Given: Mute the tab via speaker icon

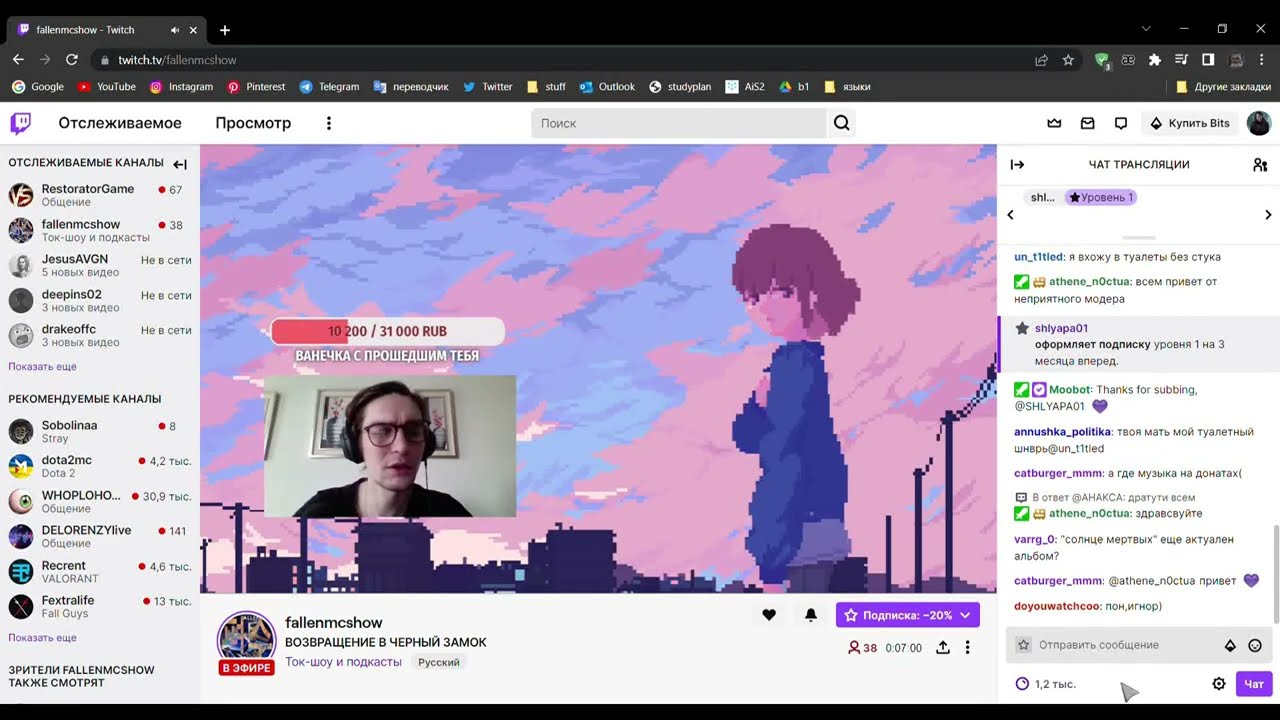Looking at the screenshot, I should 175,30.
